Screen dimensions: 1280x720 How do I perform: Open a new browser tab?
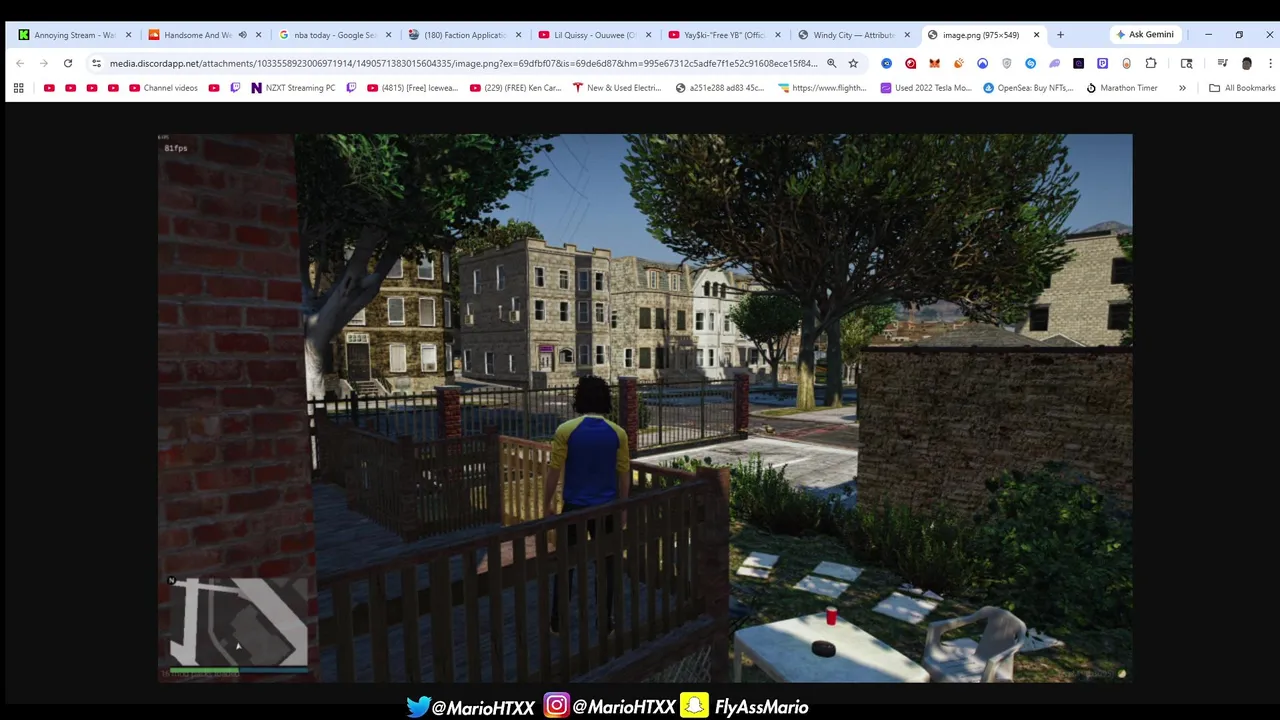pos(1060,35)
